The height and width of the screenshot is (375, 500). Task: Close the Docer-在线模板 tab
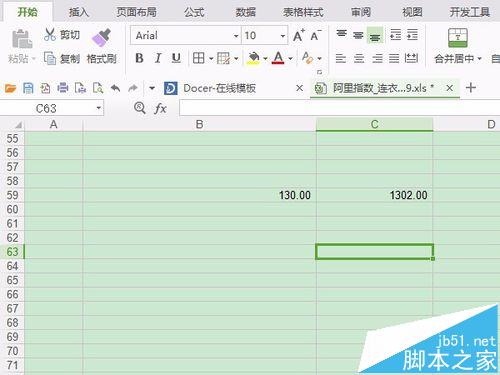[299, 88]
